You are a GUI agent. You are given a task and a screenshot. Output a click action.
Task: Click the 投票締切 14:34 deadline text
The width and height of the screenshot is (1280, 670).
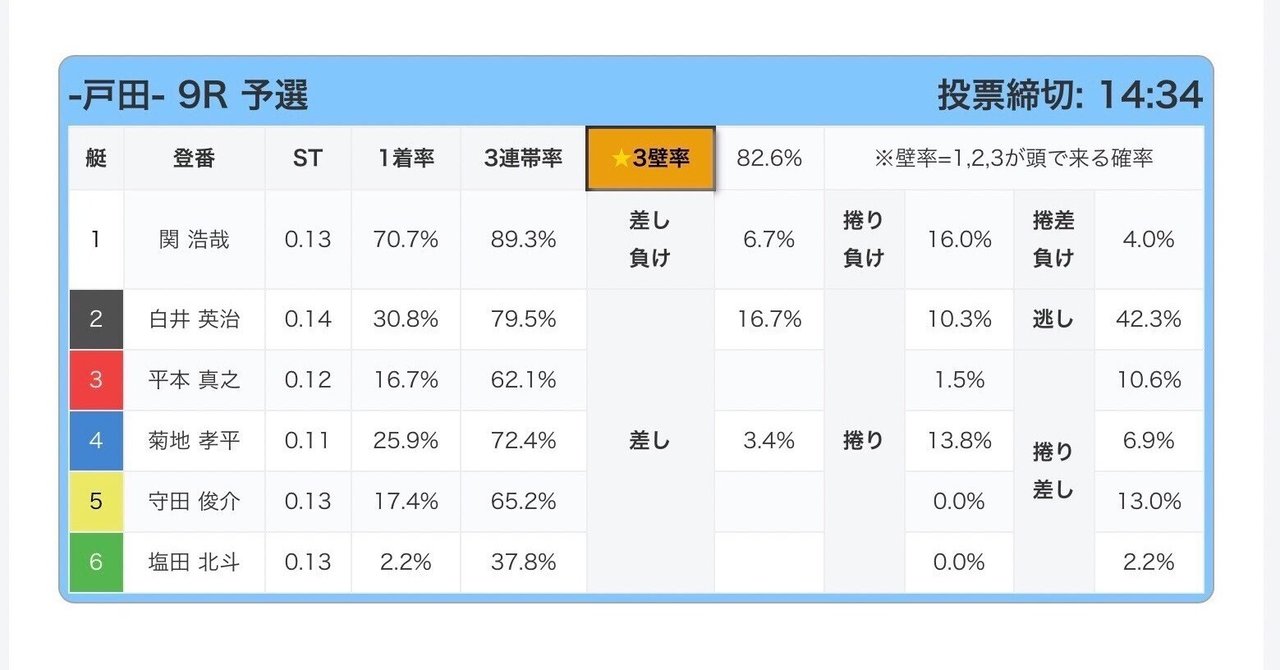coord(1069,95)
